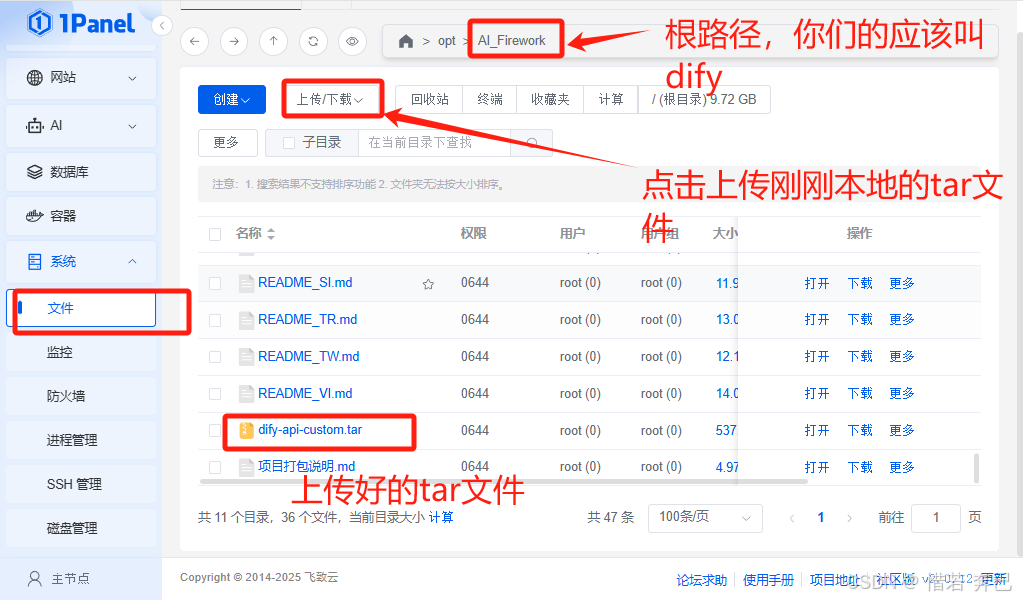Viewport: 1023px width, 600px height.
Task: Click the home icon in the path breadcrumb
Action: [406, 41]
